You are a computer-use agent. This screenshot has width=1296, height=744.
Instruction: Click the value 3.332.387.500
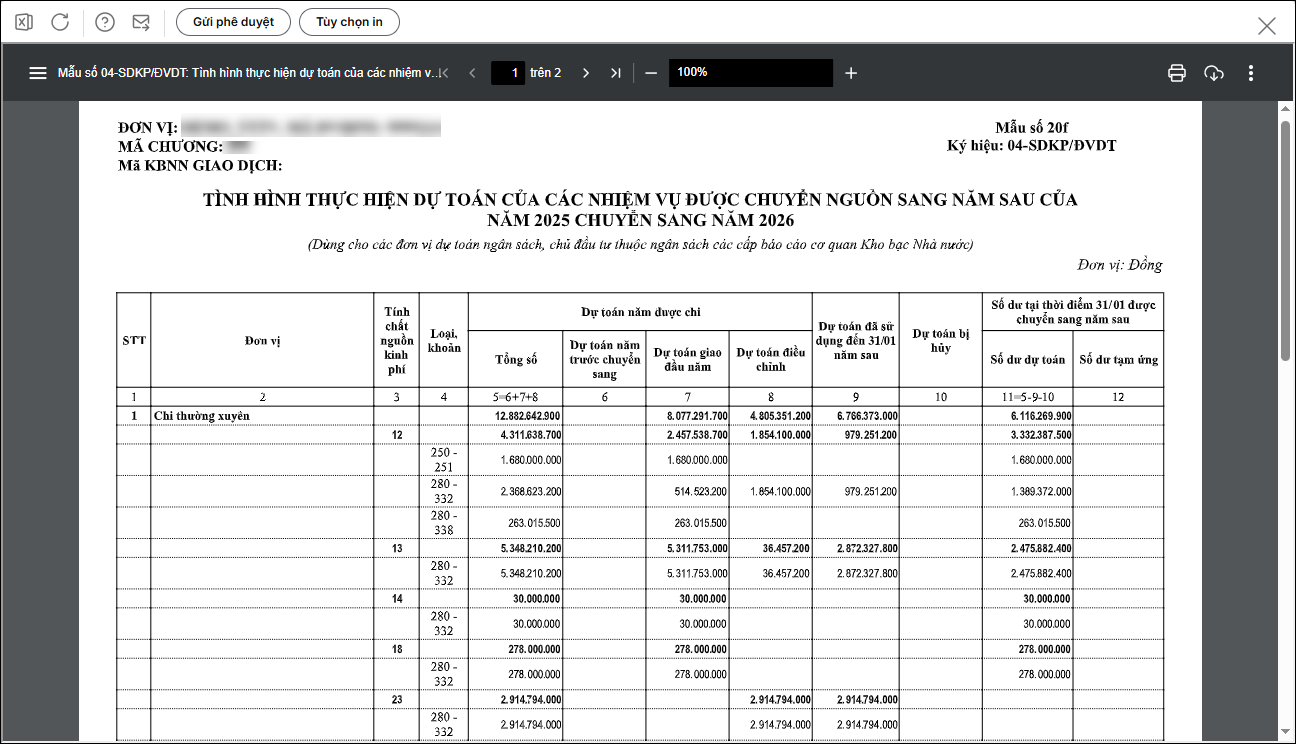pyautogui.click(x=1042, y=435)
